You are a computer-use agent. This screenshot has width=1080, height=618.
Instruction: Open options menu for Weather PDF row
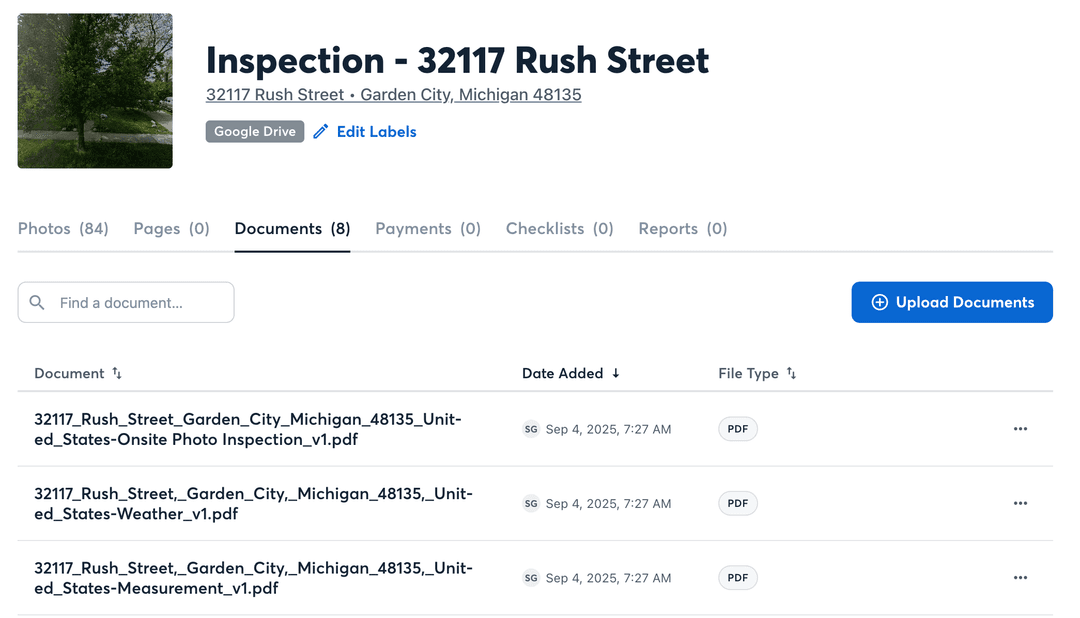(1020, 503)
